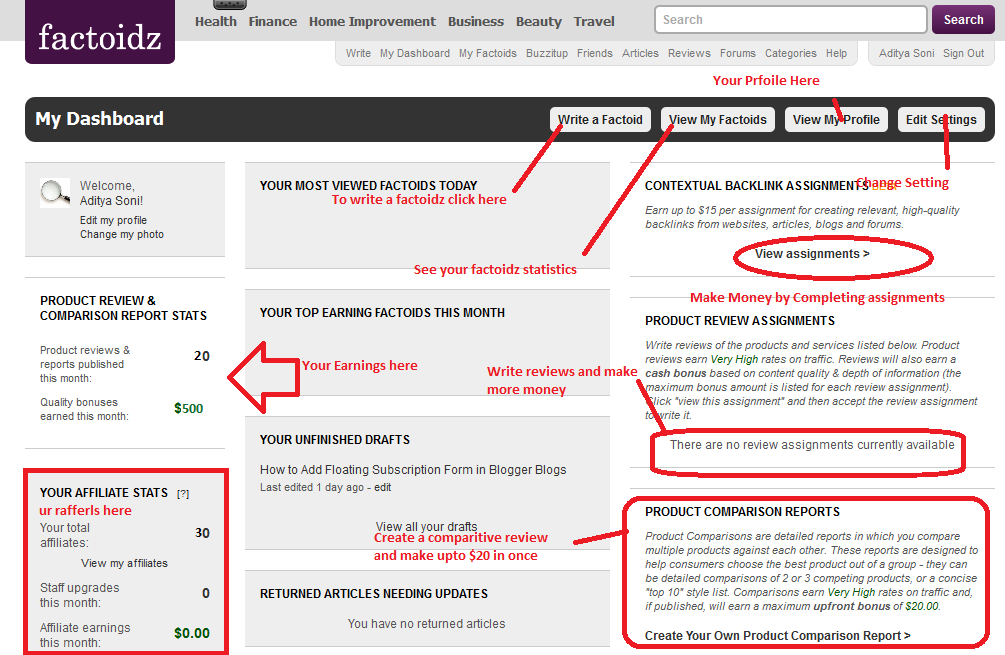Click Change my photo link
The width and height of the screenshot is (1005, 655).
pyautogui.click(x=122, y=235)
